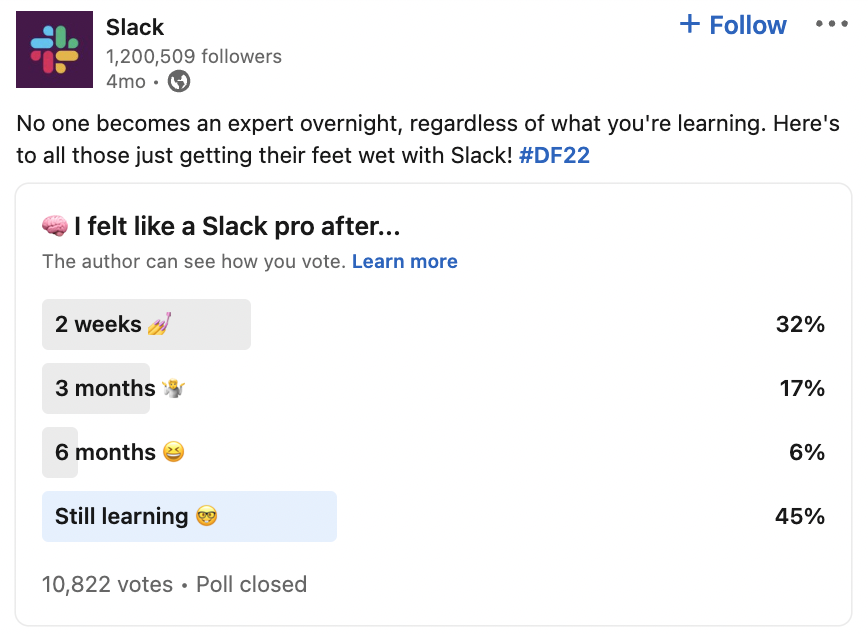Screen dimensions: 868x634
Task: Click the 45% result percentage
Action: click(x=800, y=516)
